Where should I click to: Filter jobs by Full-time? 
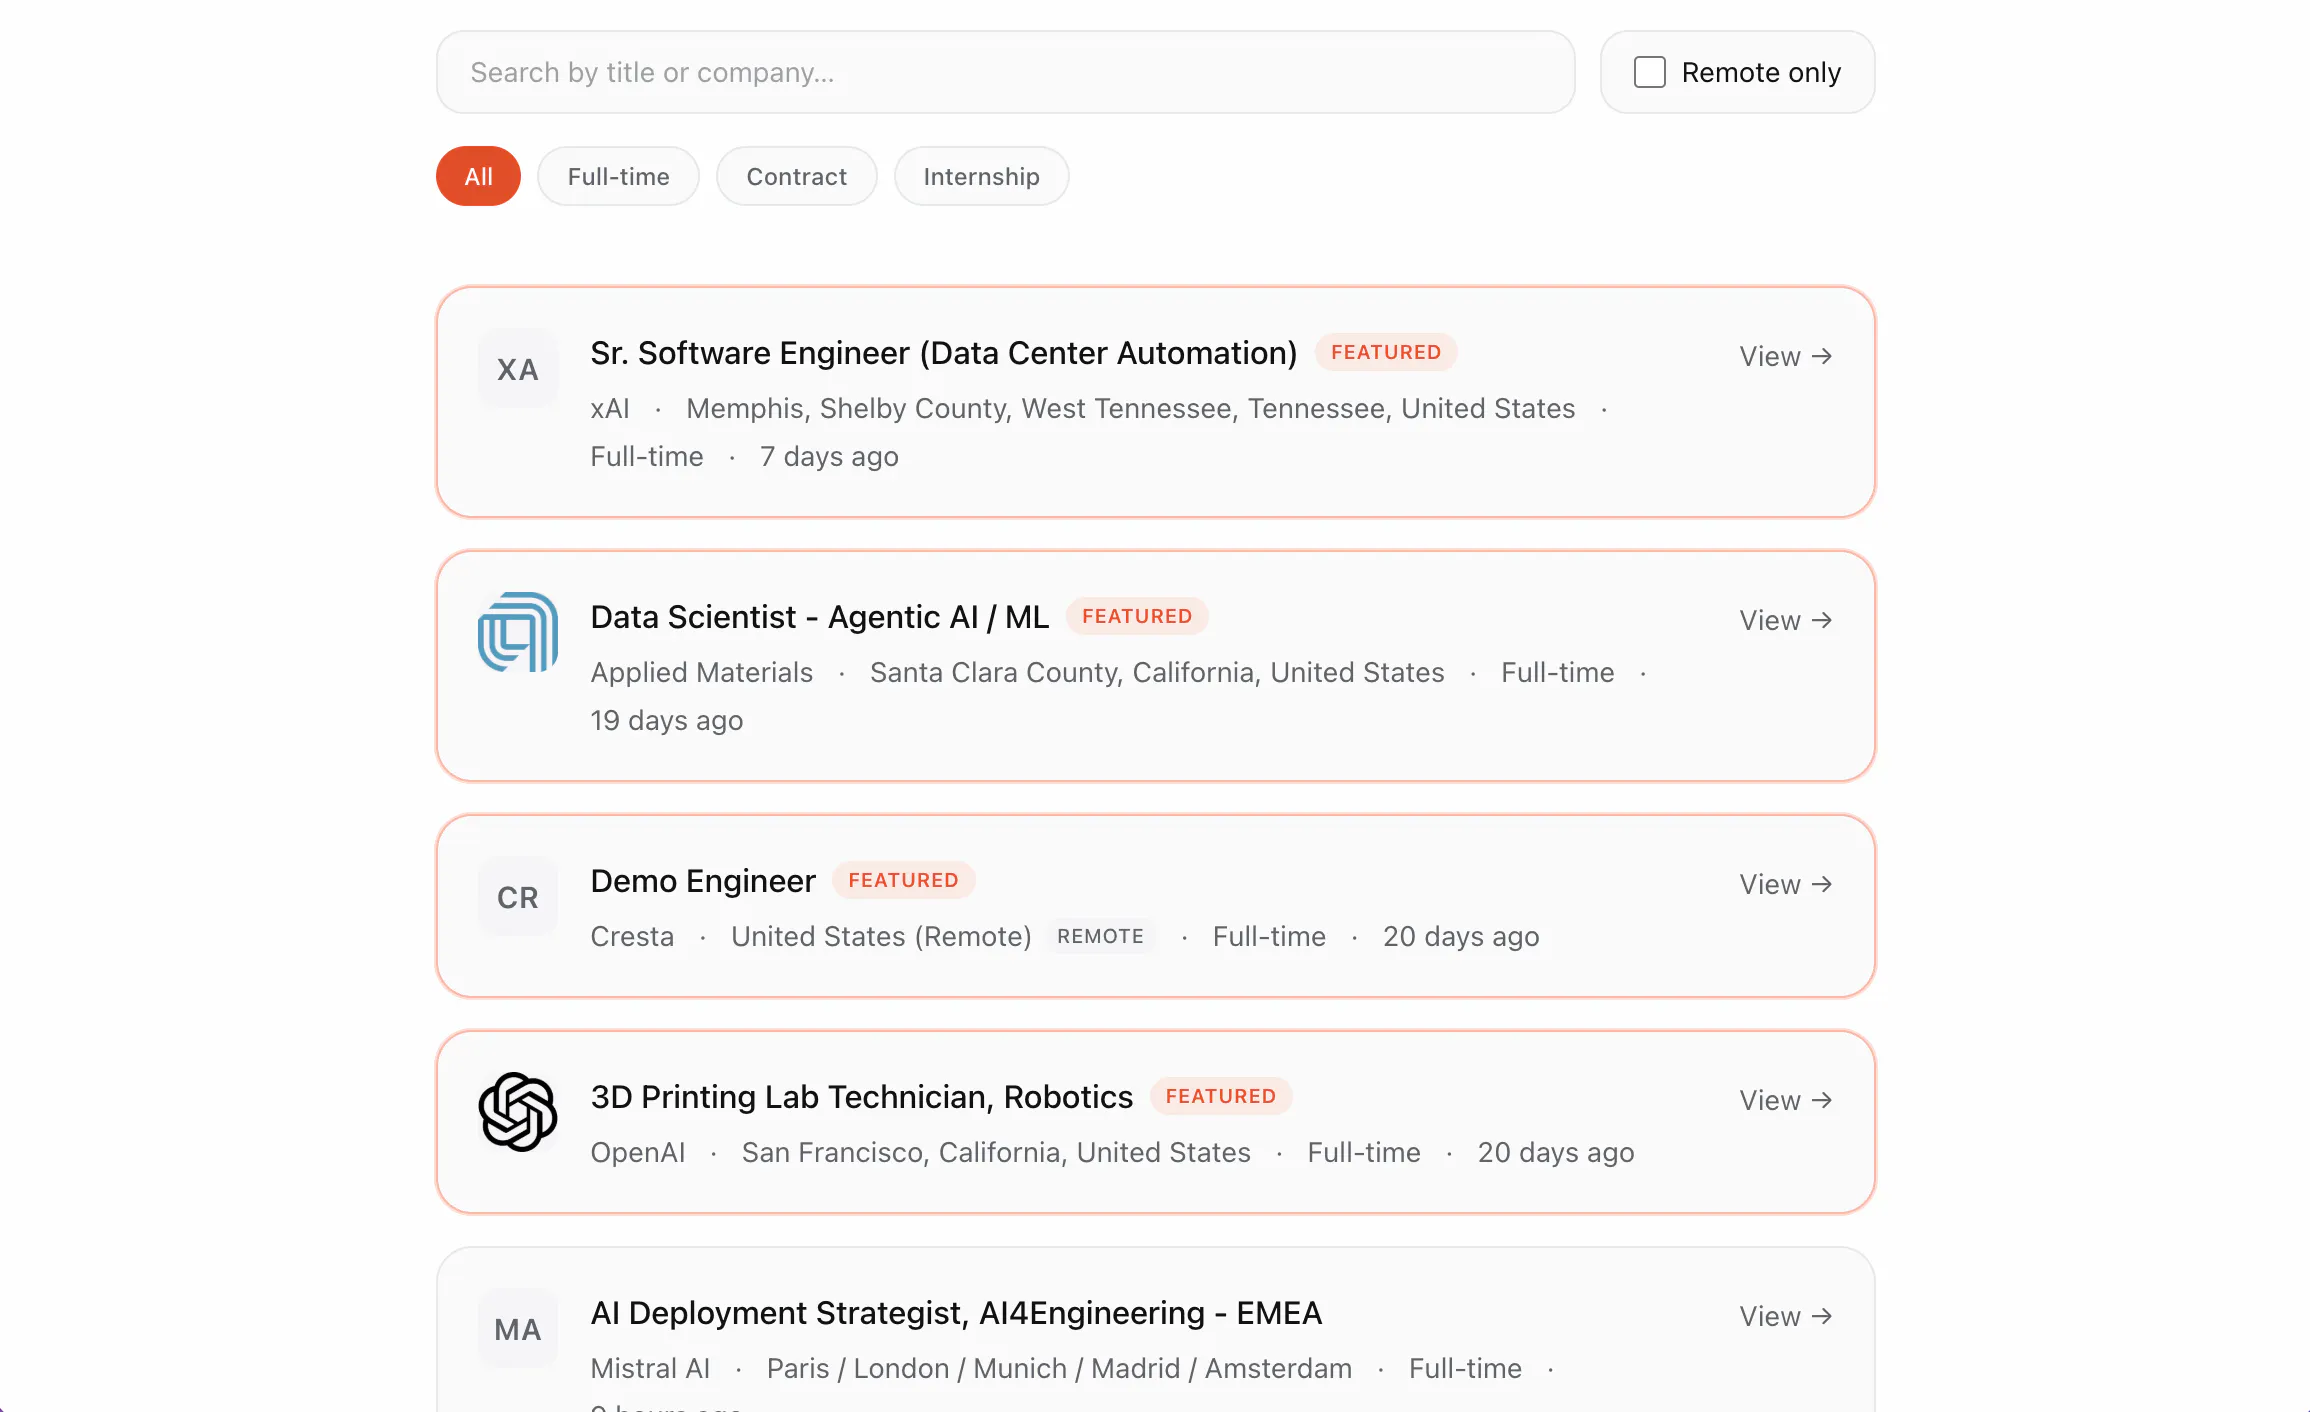618,176
